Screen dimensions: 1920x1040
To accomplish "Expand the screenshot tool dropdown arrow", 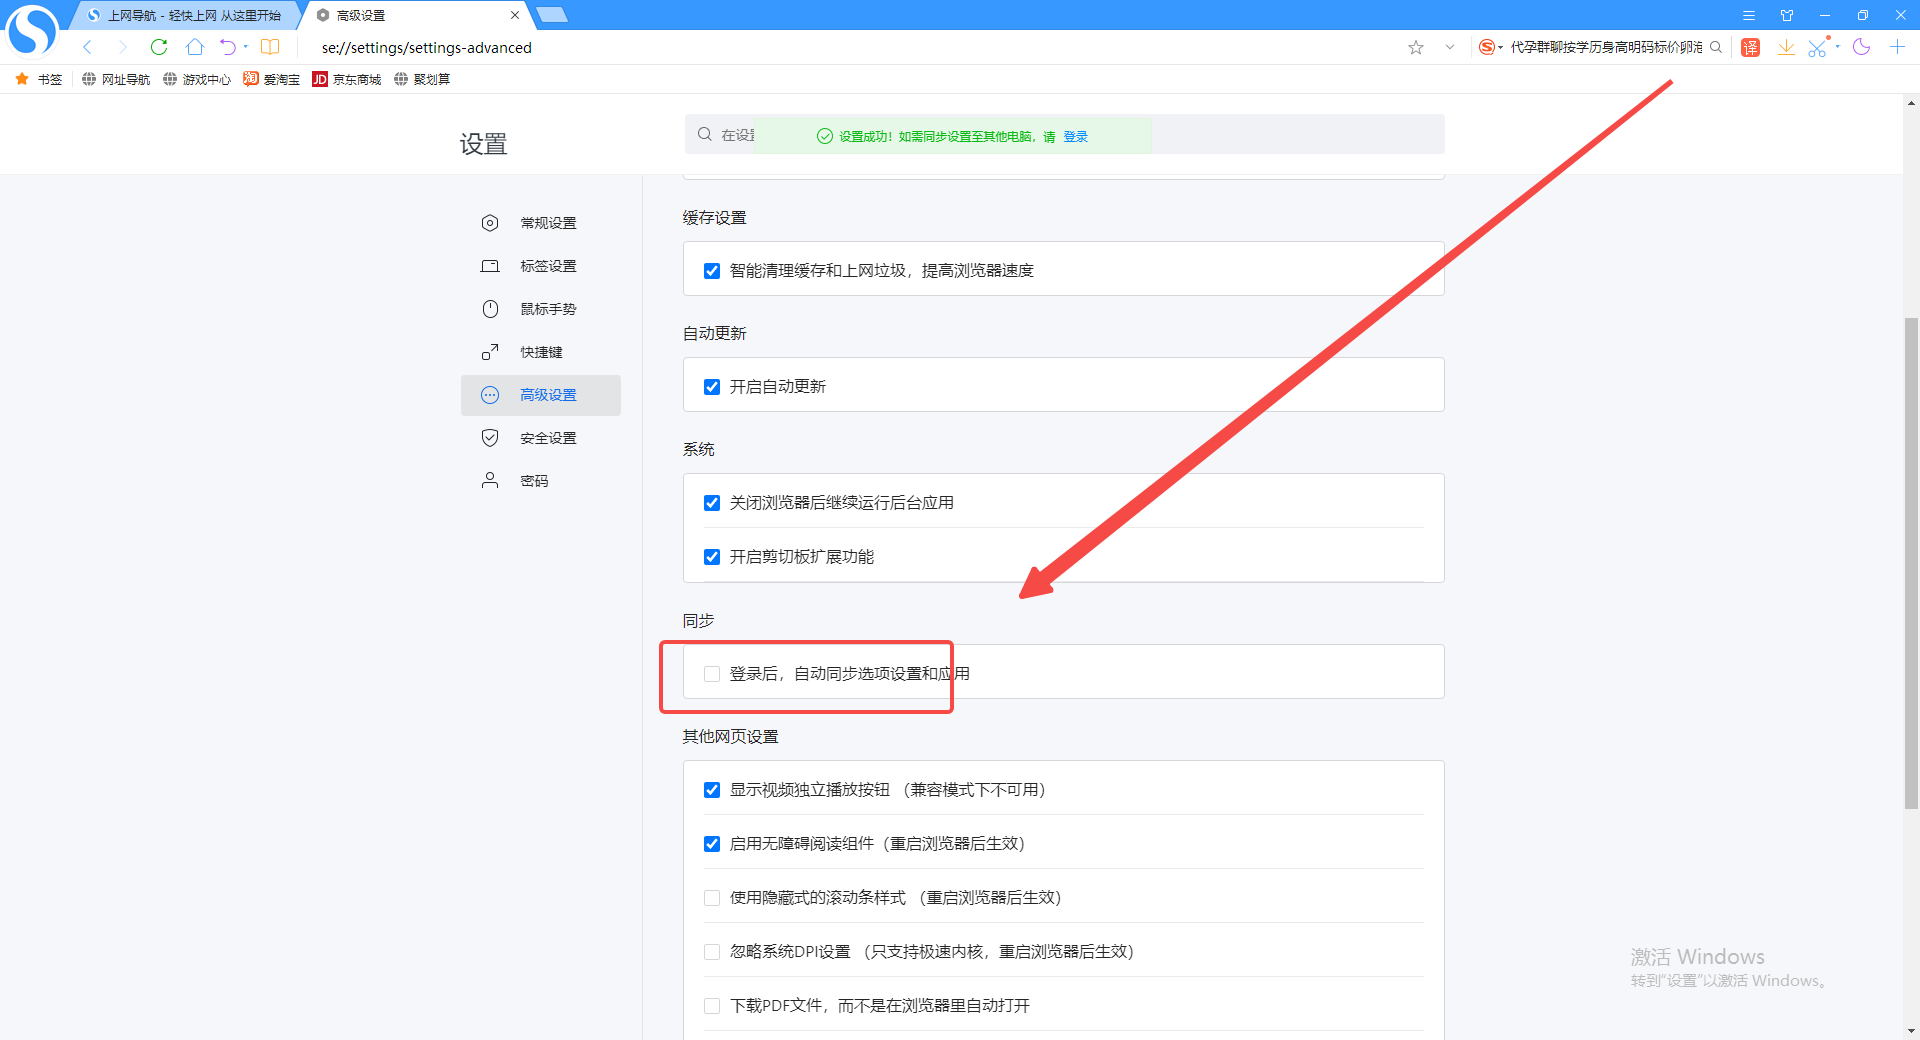I will pos(1838,46).
